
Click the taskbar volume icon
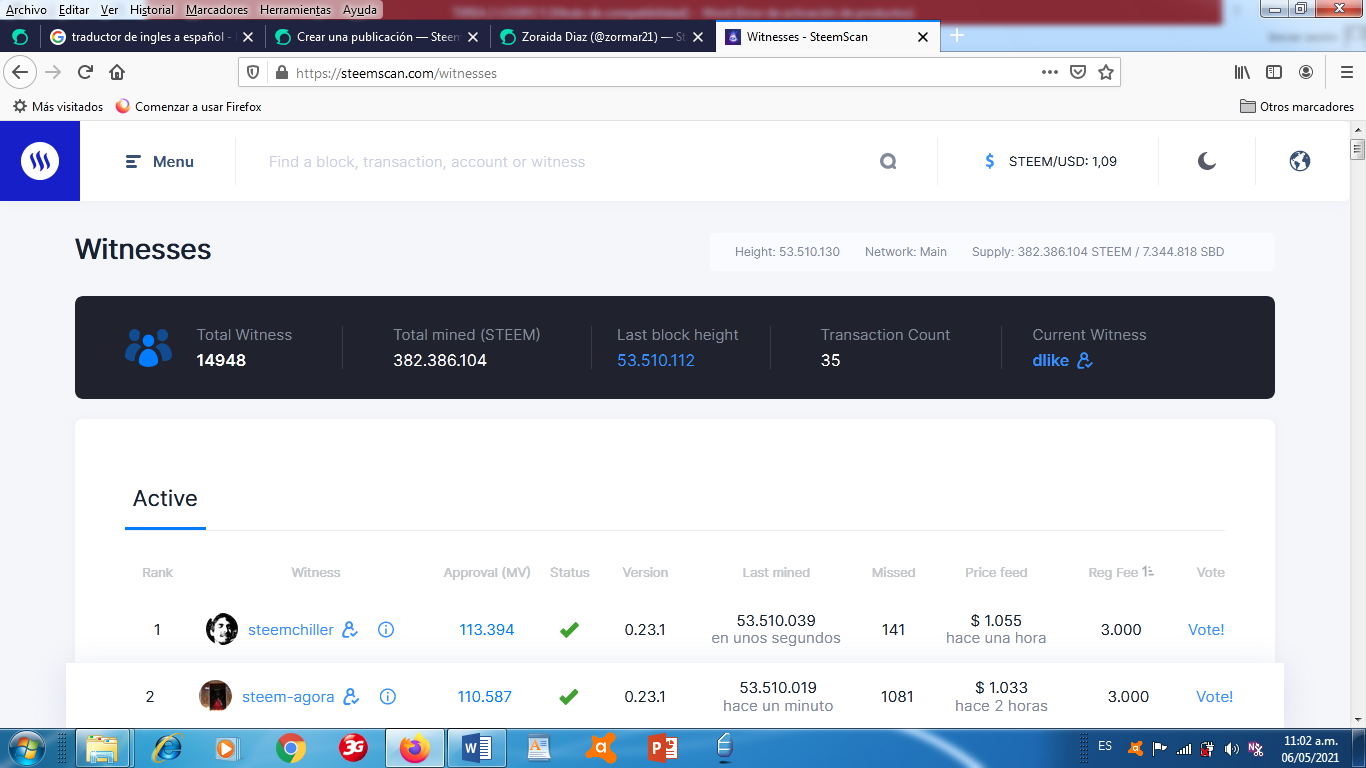(x=1231, y=748)
